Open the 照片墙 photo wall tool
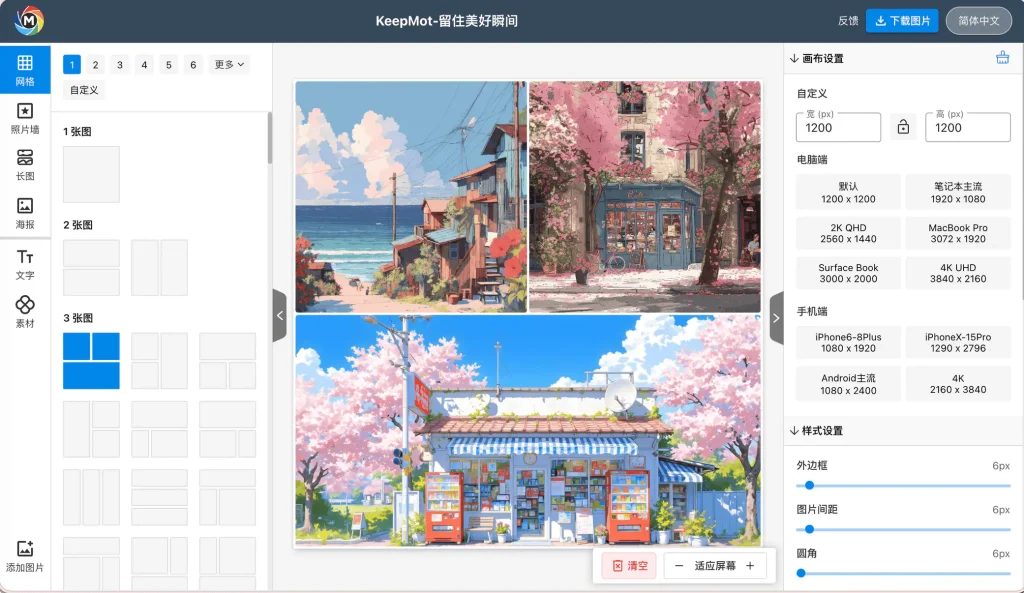The image size is (1024, 593). [25, 118]
